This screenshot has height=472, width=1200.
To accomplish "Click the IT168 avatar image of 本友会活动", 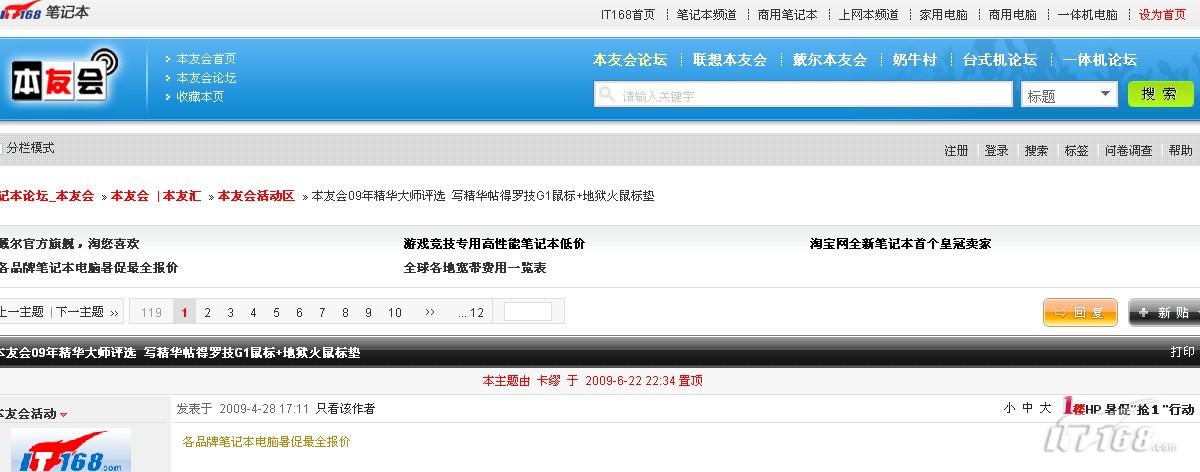I will coord(71,451).
